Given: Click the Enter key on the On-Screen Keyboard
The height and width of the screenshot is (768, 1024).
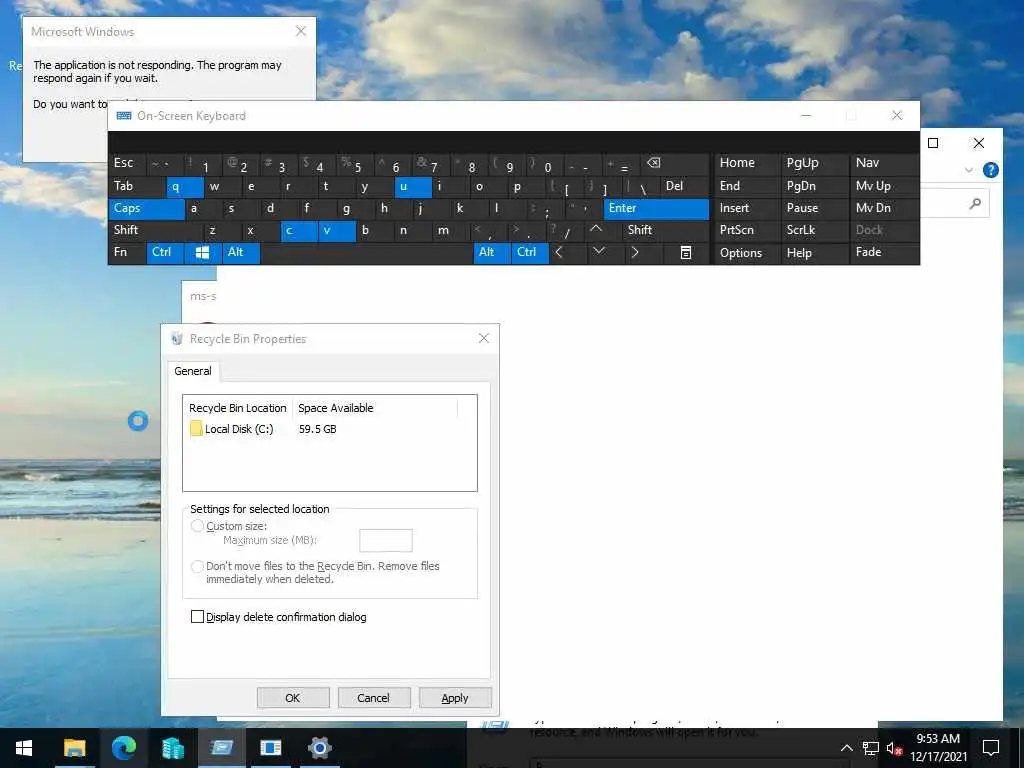Looking at the screenshot, I should pos(656,208).
